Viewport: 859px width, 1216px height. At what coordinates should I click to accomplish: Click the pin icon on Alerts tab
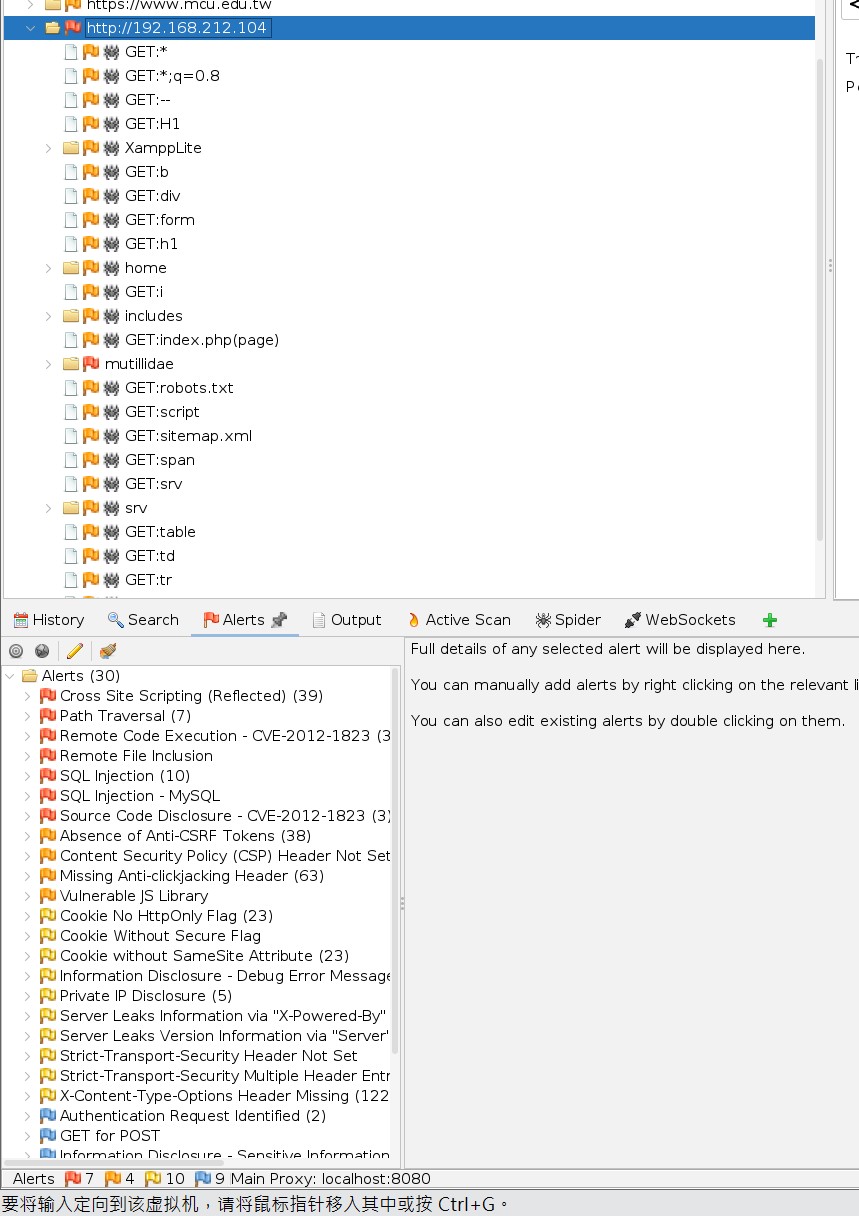tap(279, 620)
